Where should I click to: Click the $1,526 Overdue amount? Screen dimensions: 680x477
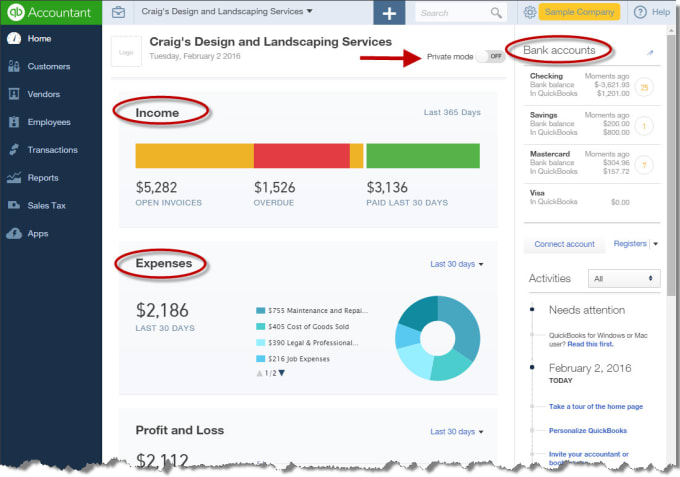tap(275, 187)
